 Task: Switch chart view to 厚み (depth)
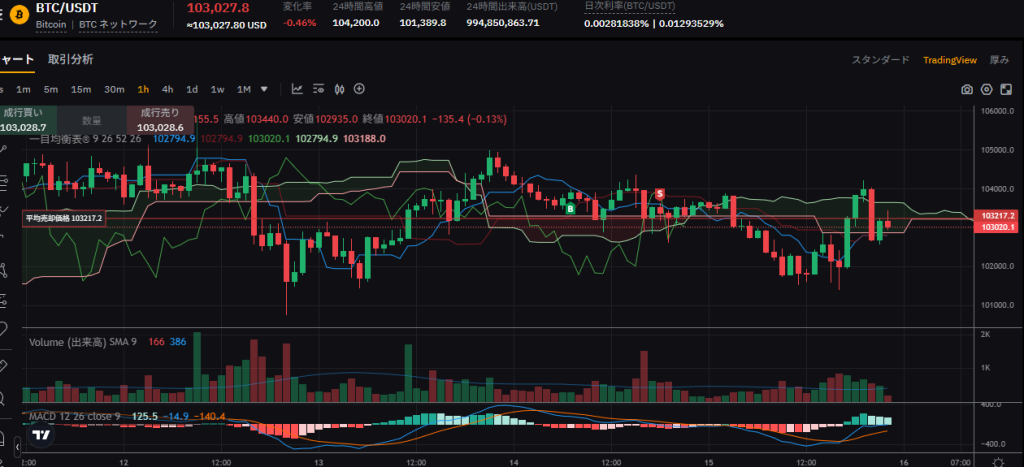[x=1000, y=60]
